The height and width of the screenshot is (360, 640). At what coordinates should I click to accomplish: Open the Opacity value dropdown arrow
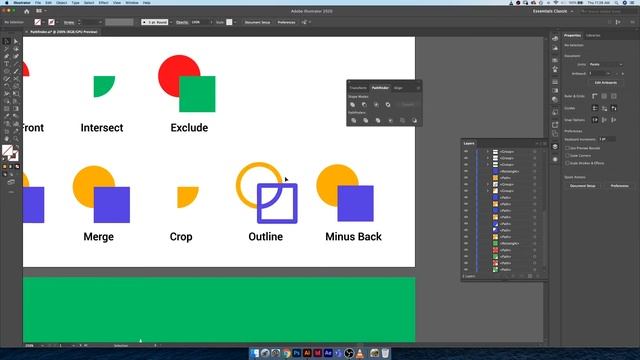[x=211, y=22]
